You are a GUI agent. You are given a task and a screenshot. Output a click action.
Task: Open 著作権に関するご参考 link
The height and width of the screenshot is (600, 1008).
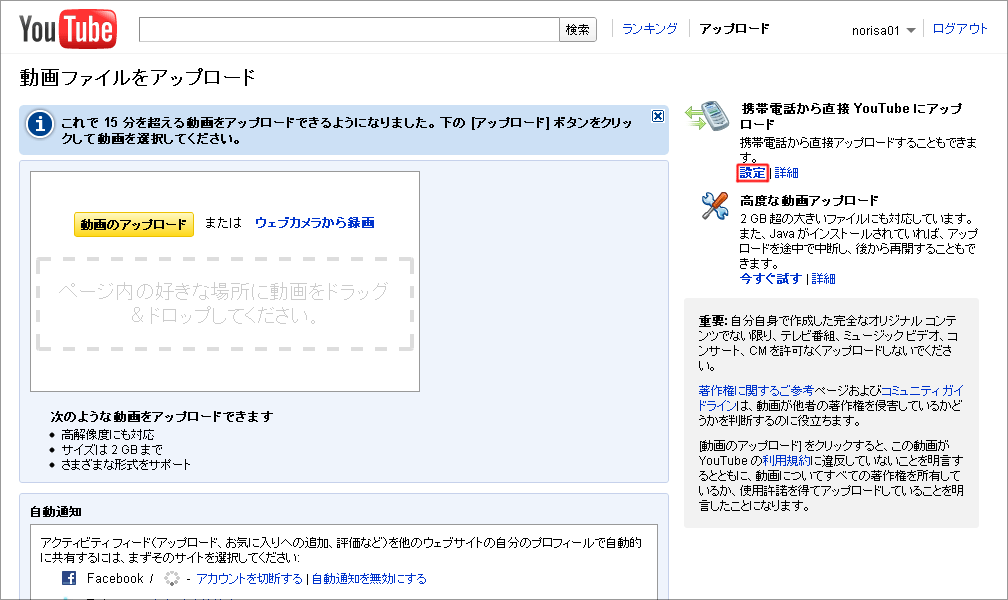click(756, 390)
